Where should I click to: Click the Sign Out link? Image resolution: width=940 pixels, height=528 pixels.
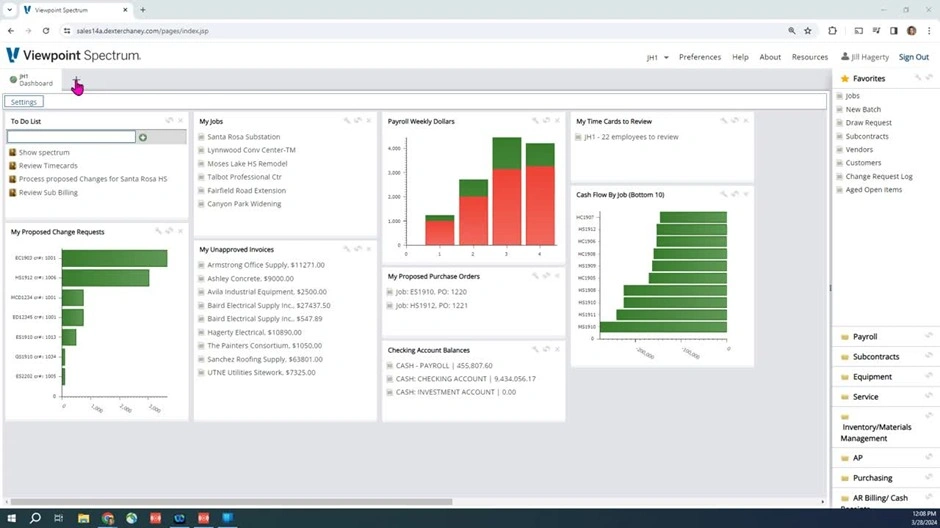[913, 57]
